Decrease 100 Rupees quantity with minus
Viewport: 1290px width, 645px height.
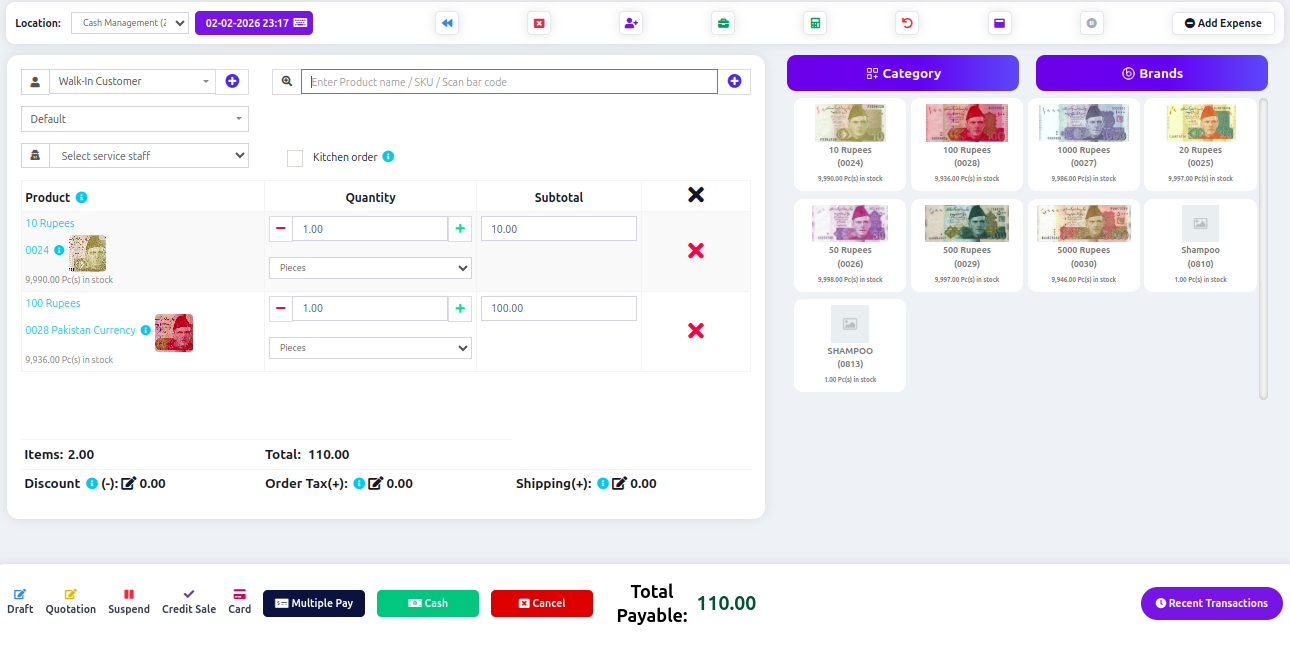click(281, 309)
